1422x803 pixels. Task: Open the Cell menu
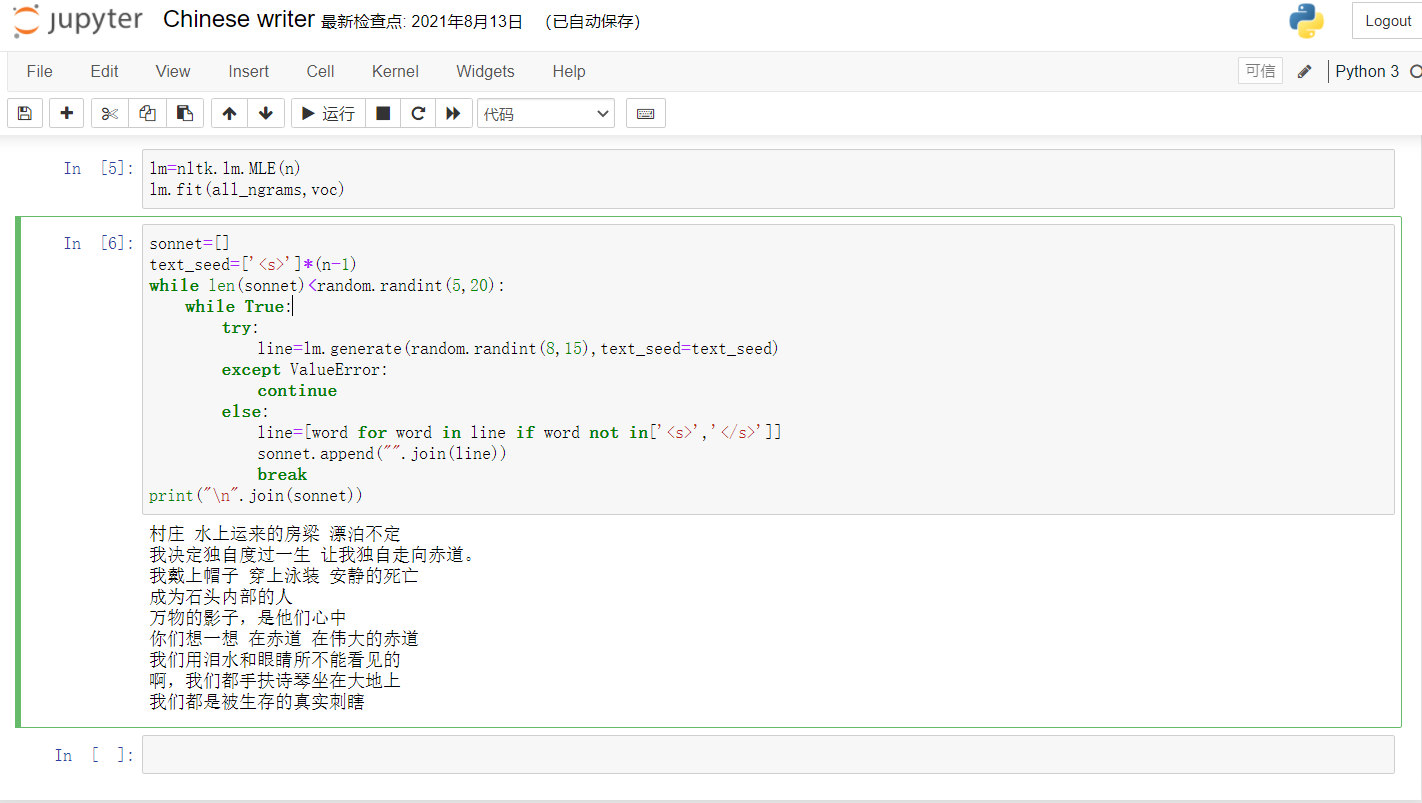[320, 71]
